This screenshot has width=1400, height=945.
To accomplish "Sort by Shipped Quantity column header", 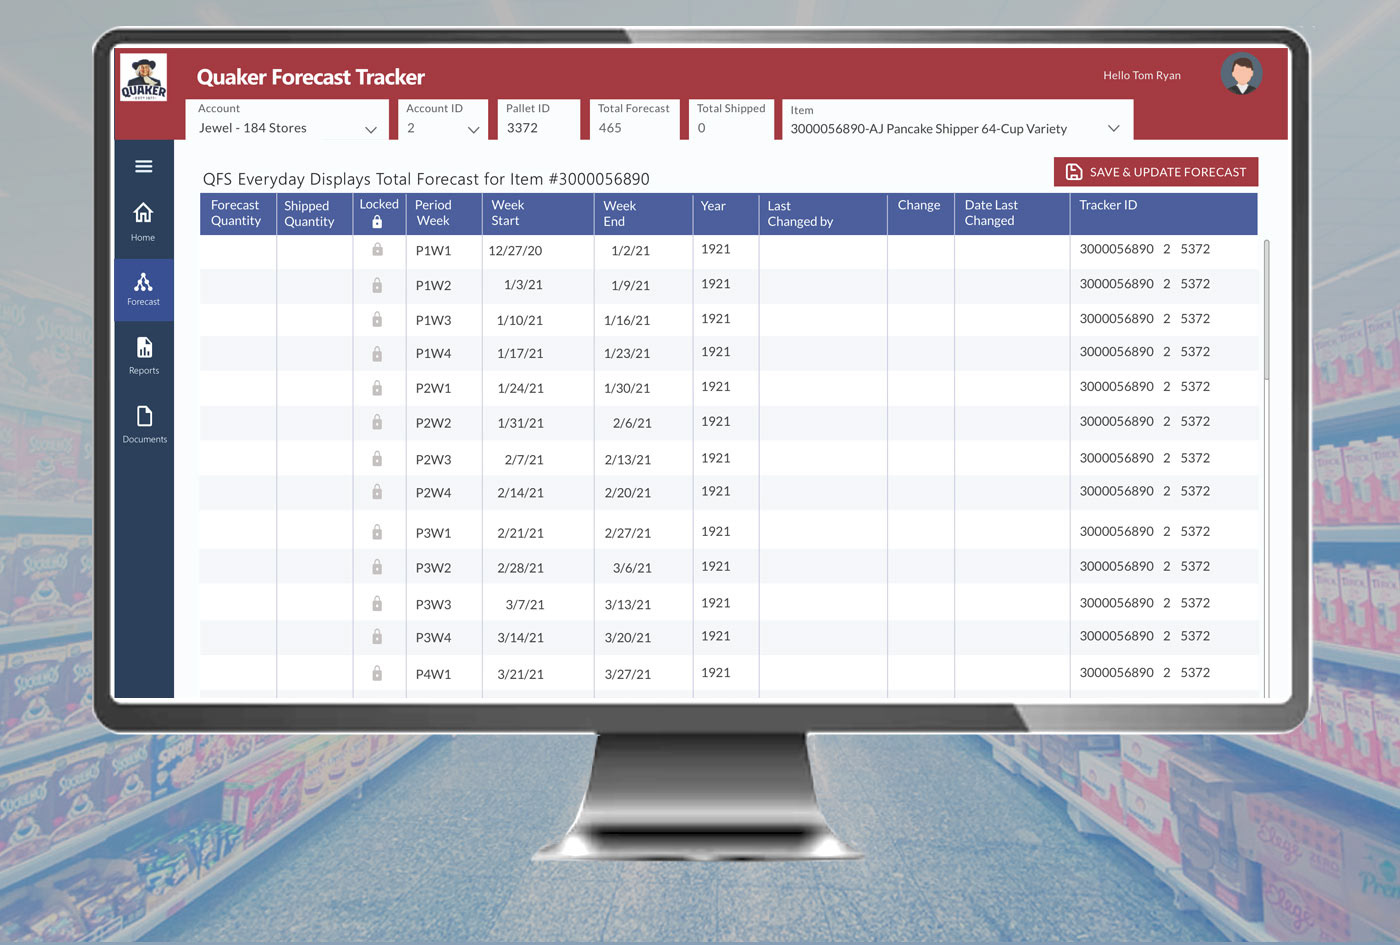I will [314, 213].
